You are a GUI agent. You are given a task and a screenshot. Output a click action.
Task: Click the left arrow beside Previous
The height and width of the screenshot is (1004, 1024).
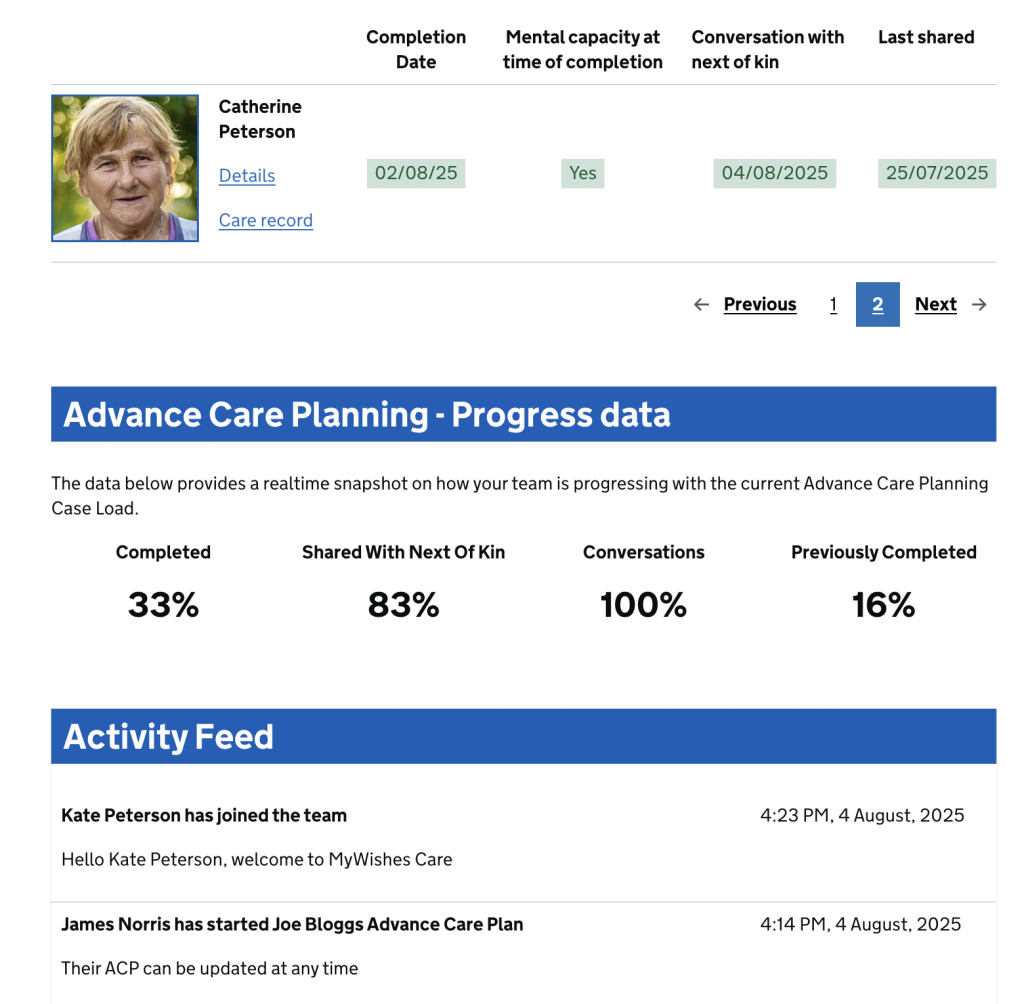(702, 305)
